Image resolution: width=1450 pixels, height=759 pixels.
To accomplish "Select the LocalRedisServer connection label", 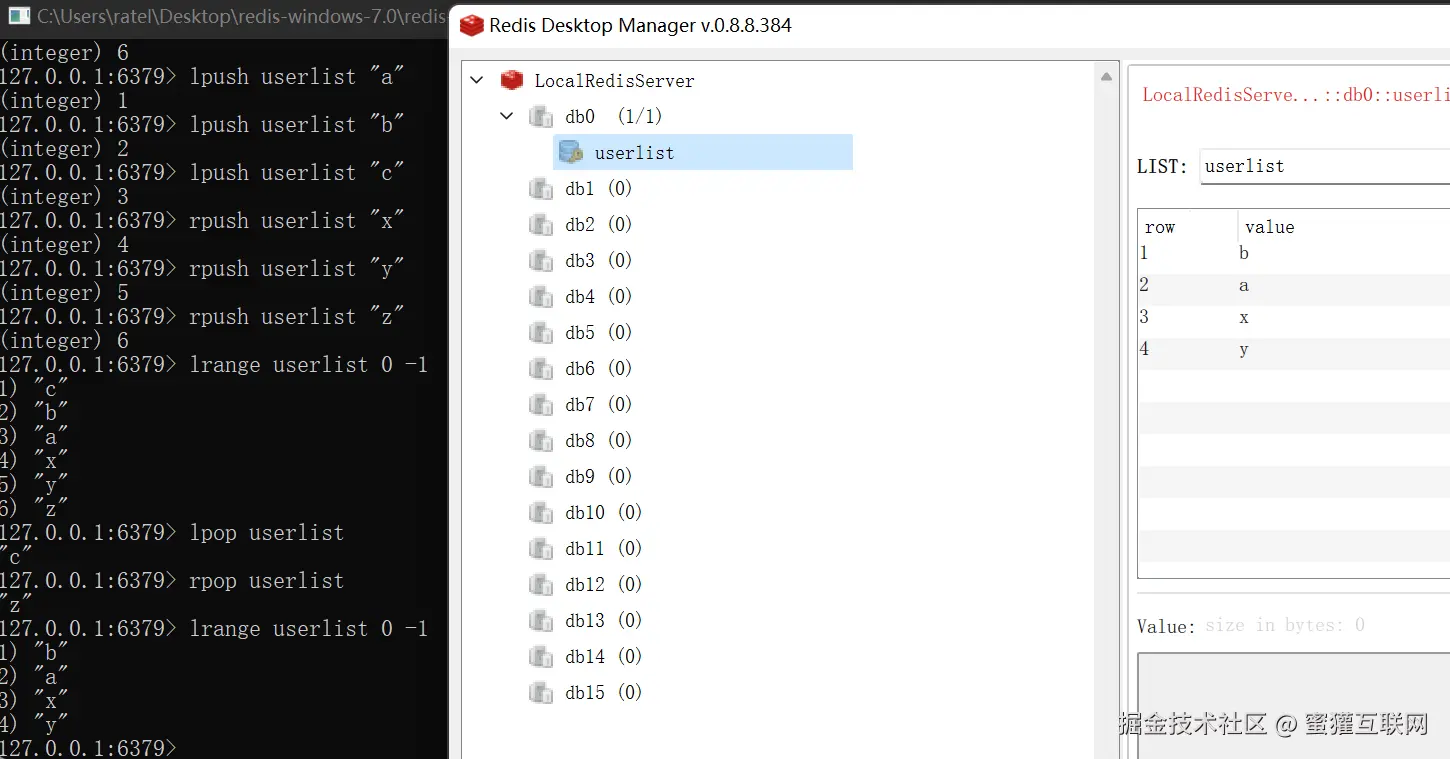I will click(x=614, y=81).
